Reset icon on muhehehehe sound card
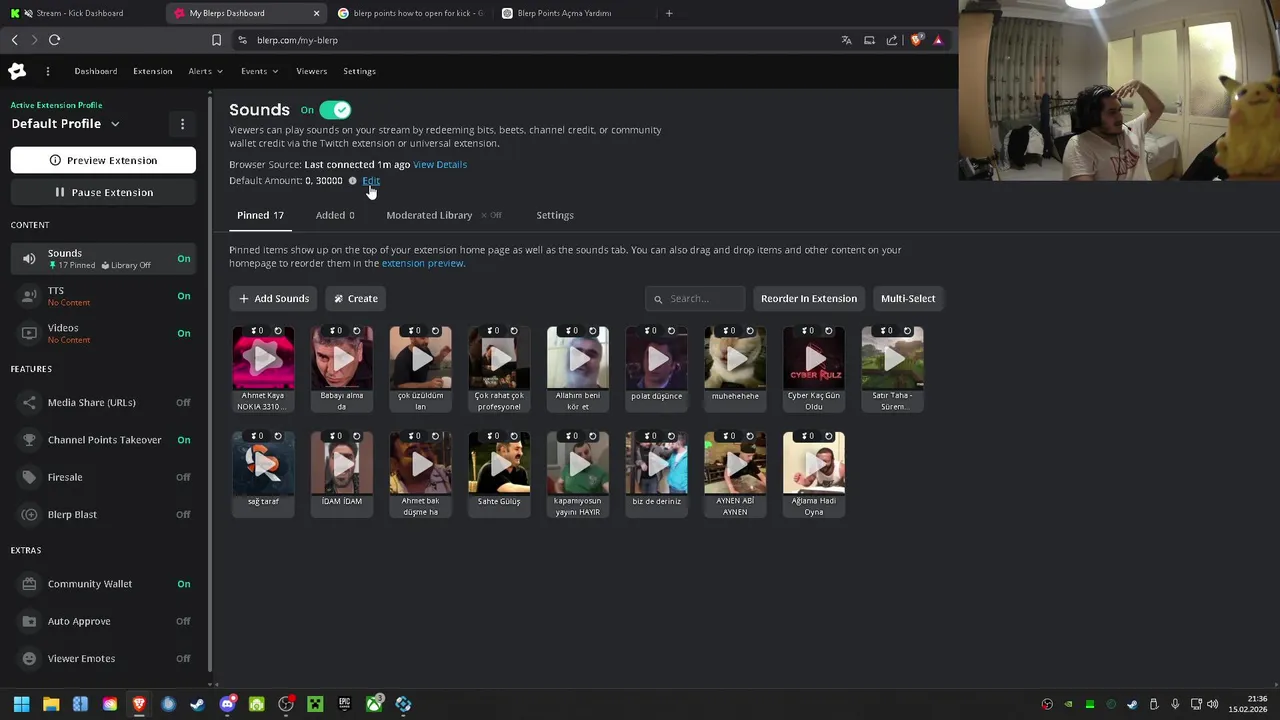This screenshot has height=720, width=1280. pyautogui.click(x=750, y=331)
